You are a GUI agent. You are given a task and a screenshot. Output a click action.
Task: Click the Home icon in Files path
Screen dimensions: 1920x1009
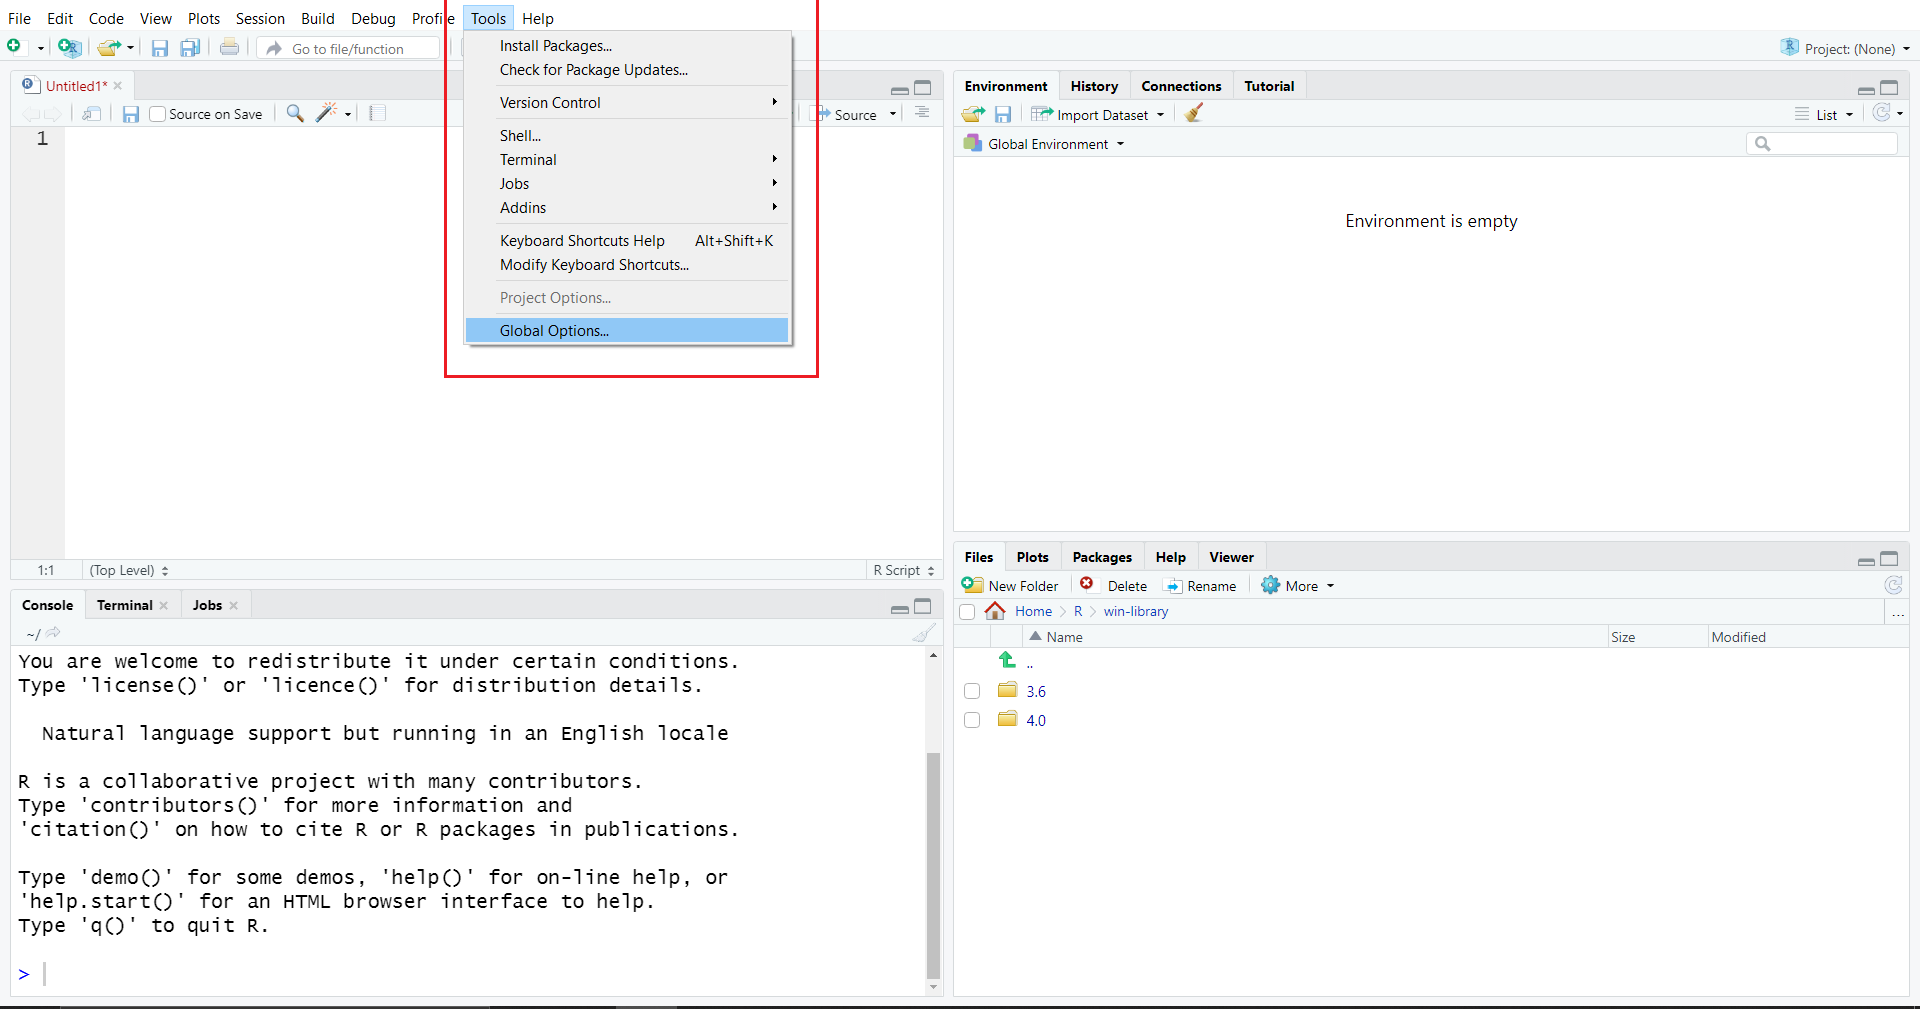pos(995,611)
